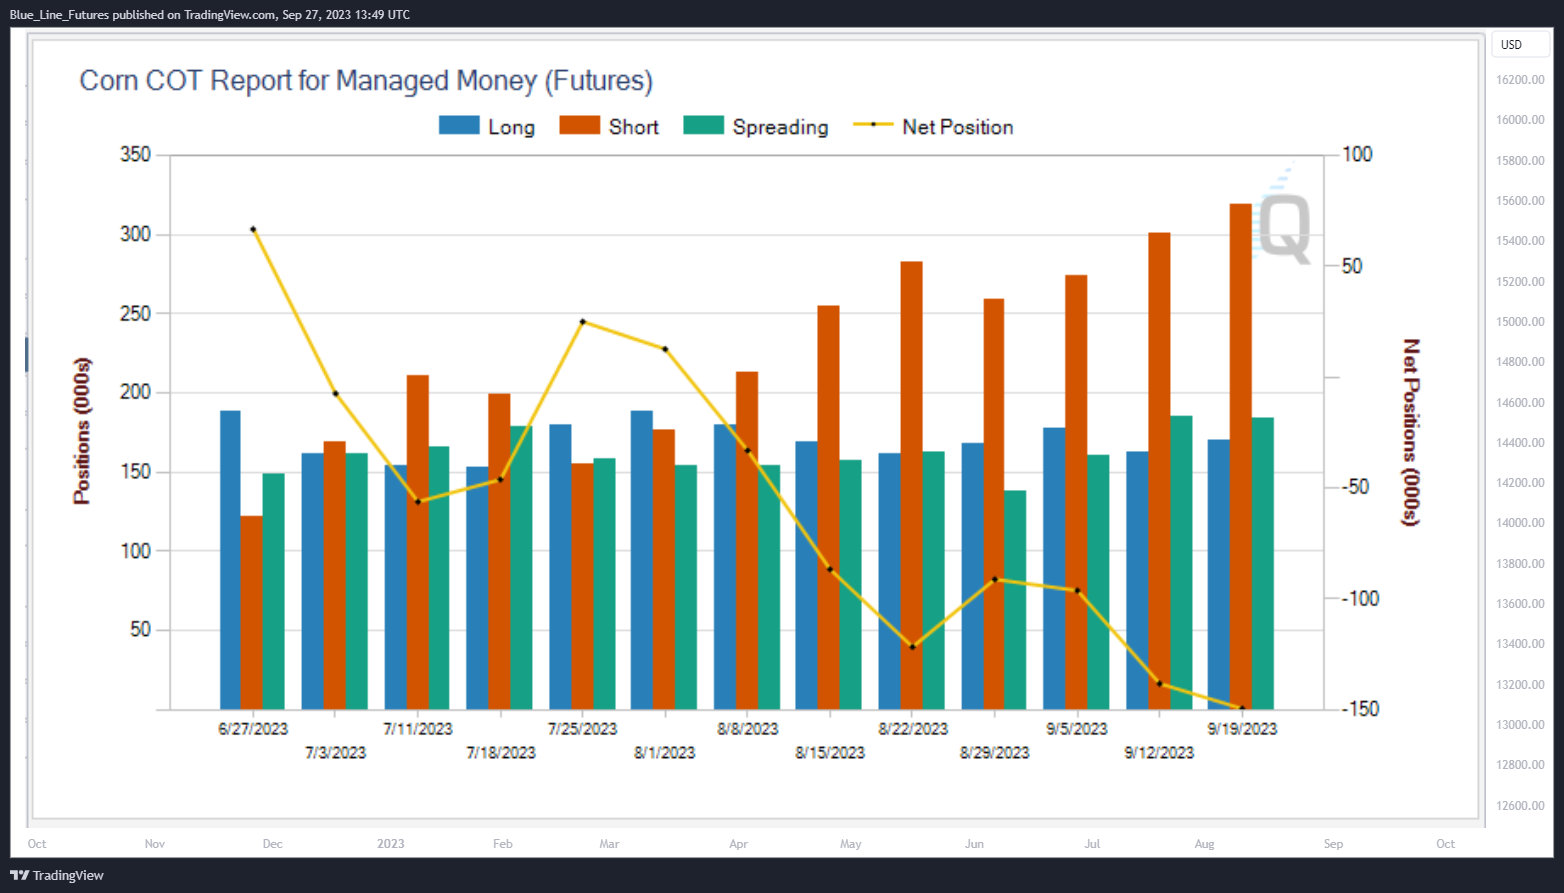
Task: Select the 7/18/2023 date label
Action: [501, 753]
